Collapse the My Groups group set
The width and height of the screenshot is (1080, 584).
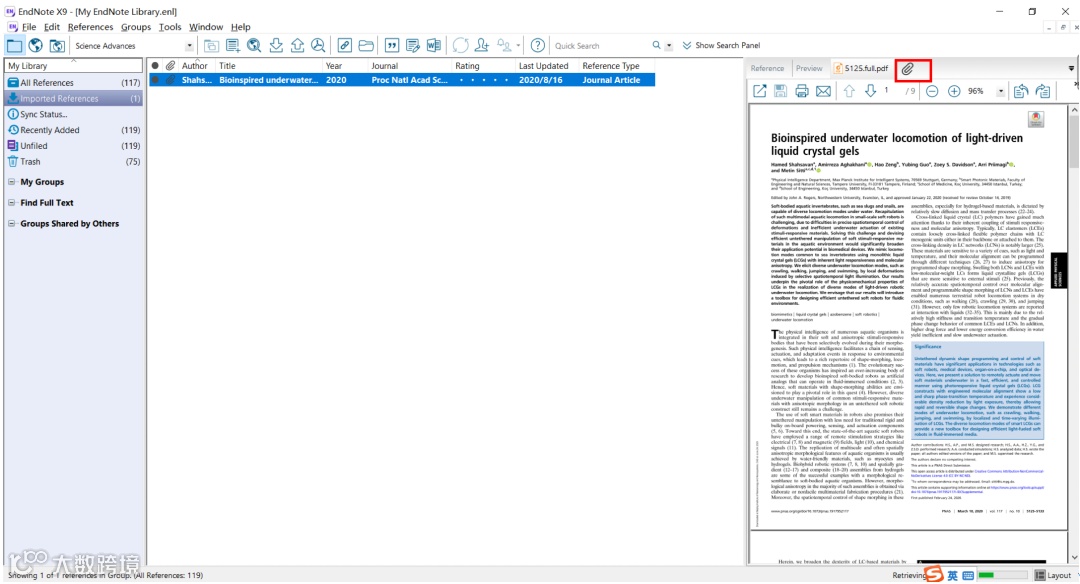[x=11, y=182]
